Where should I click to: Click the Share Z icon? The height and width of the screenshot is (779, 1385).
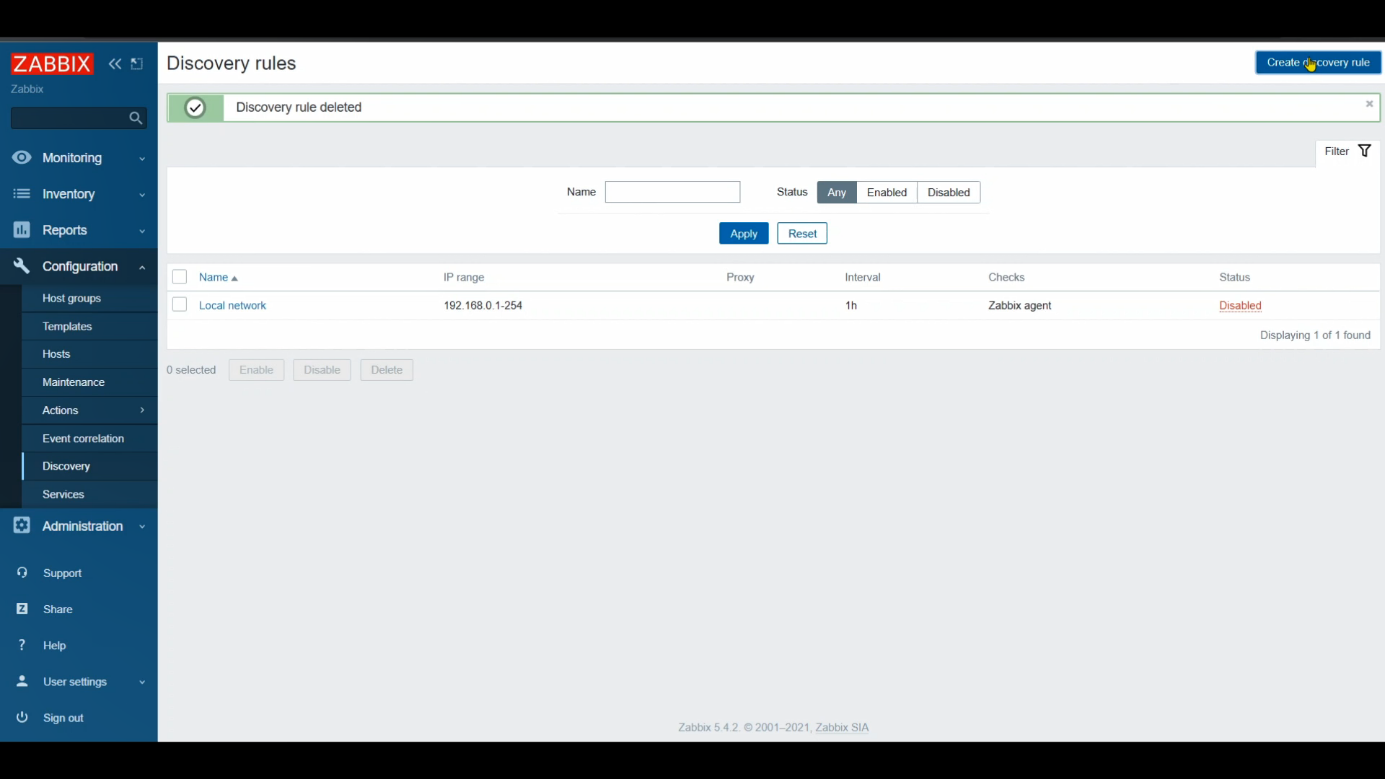(x=22, y=609)
